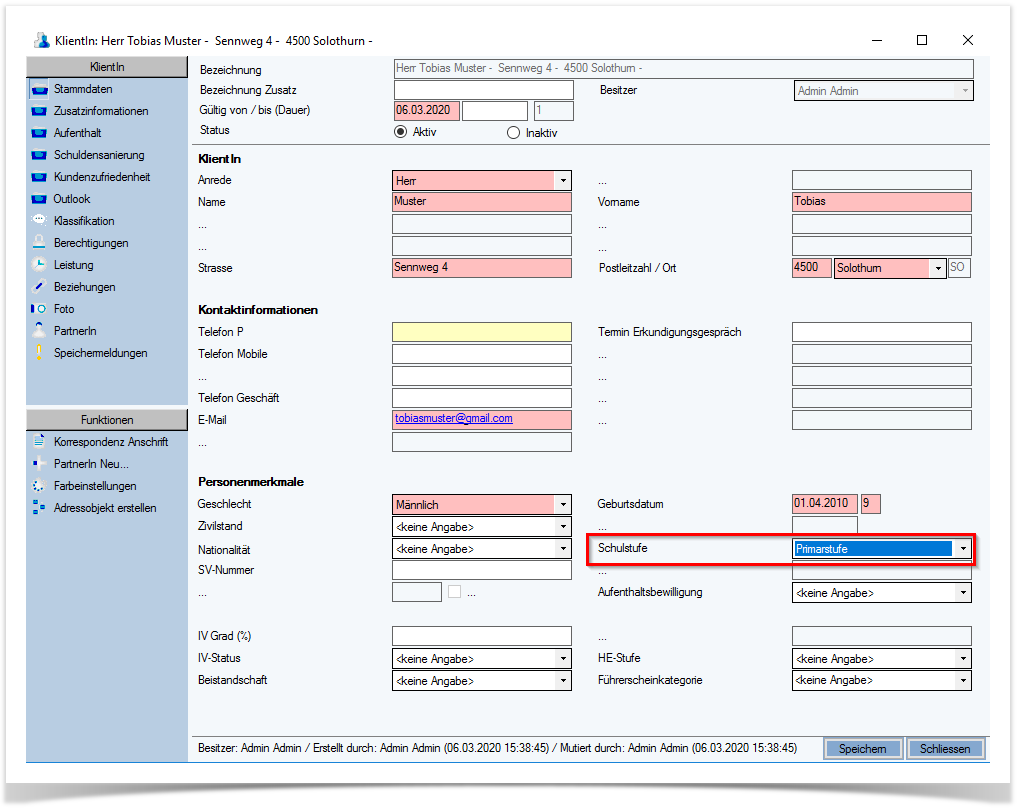Click the KlientIn panel header
This screenshot has width=1024, height=812.
point(107,67)
